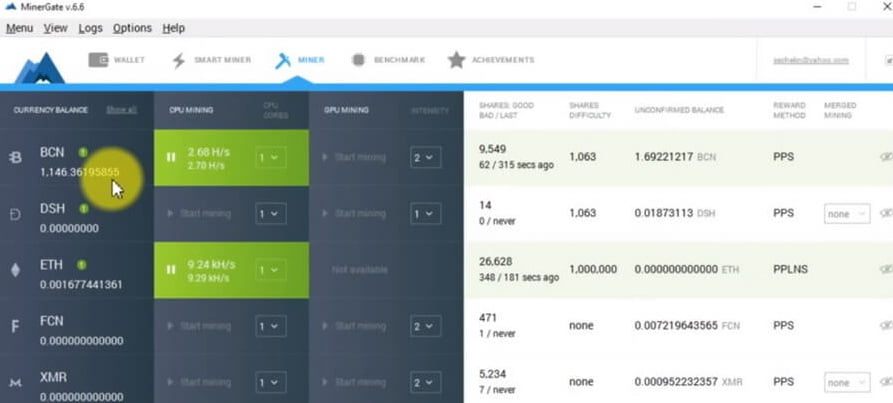893x403 pixels.
Task: Click the FCN currency icon
Action: pyautogui.click(x=15, y=327)
